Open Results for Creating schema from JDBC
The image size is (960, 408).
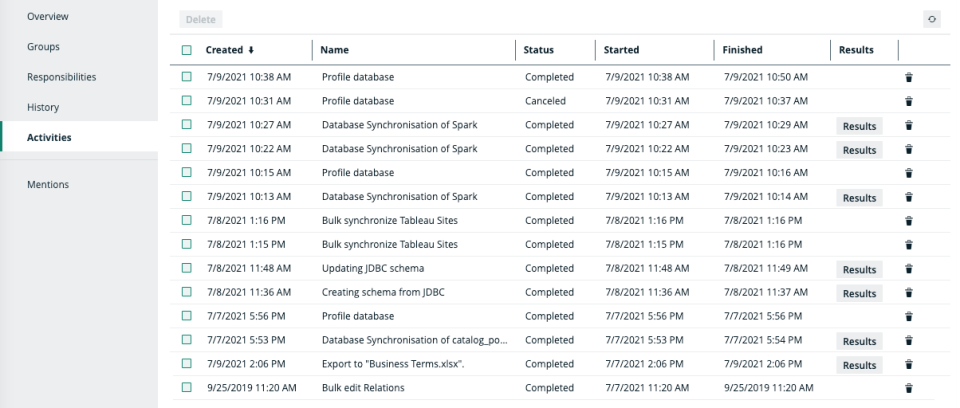tap(859, 294)
